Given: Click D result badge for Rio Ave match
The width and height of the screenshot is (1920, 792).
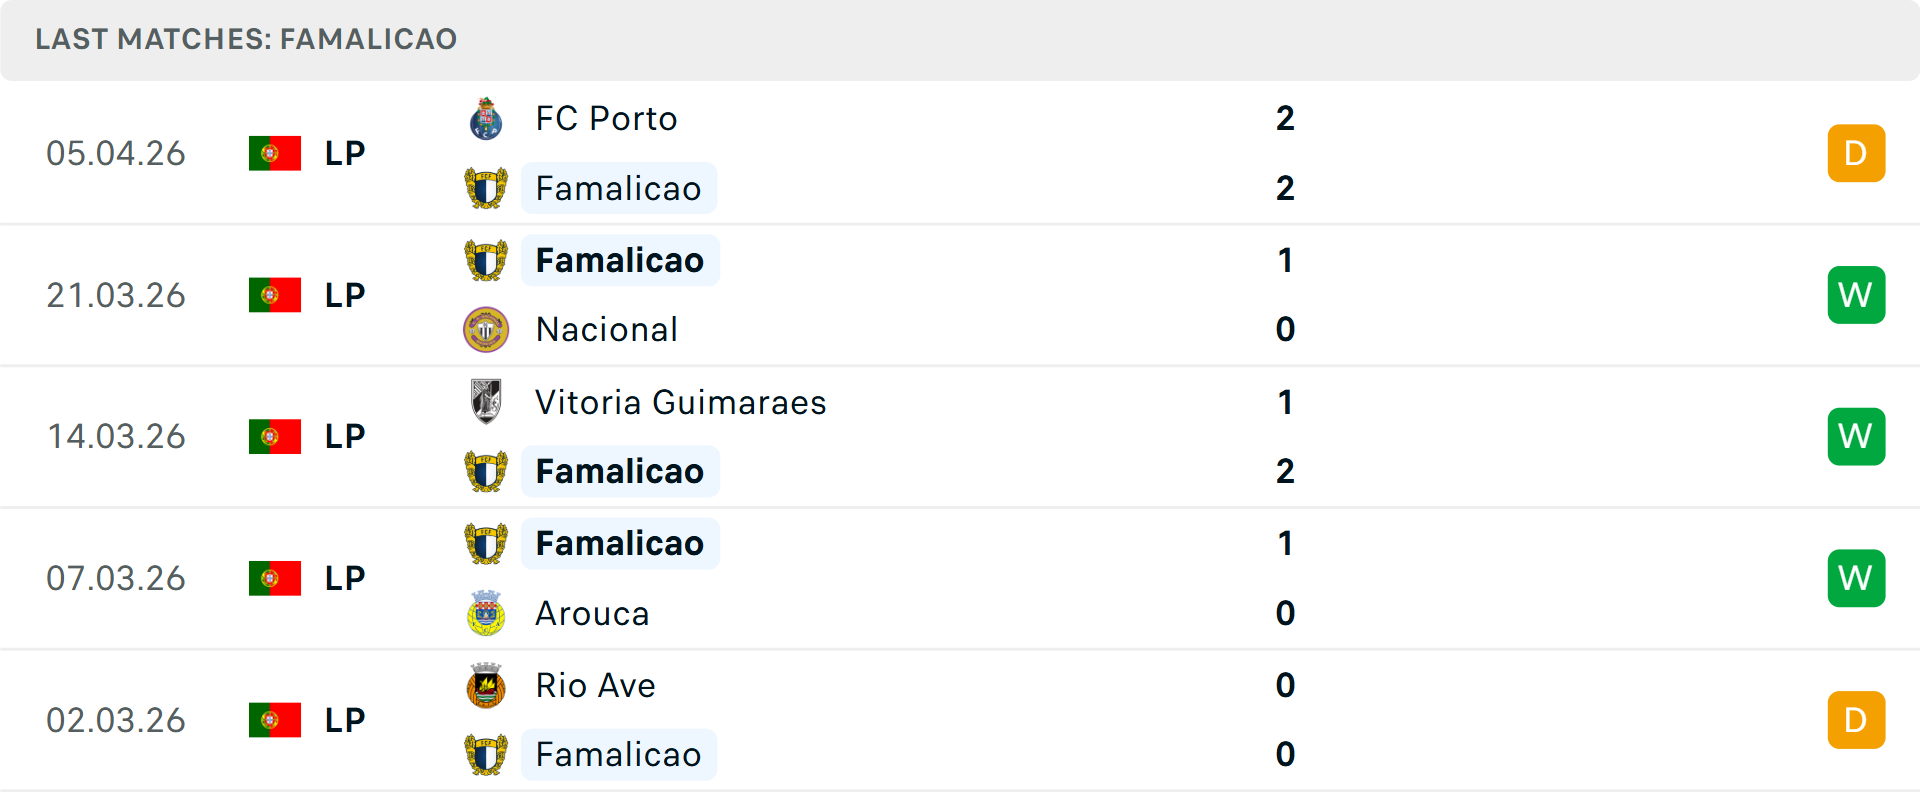Looking at the screenshot, I should point(1856,720).
